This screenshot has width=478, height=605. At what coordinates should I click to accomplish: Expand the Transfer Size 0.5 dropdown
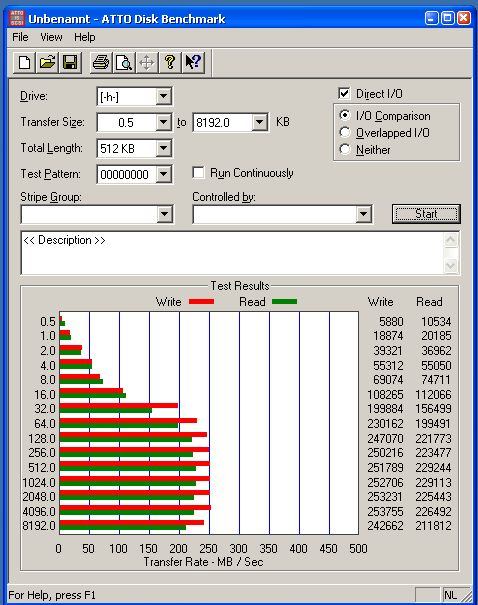coord(164,122)
